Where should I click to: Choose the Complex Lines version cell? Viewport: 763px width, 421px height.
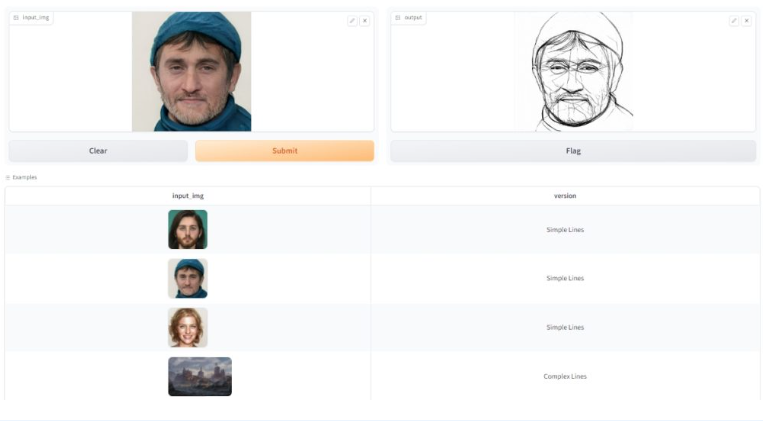click(564, 376)
